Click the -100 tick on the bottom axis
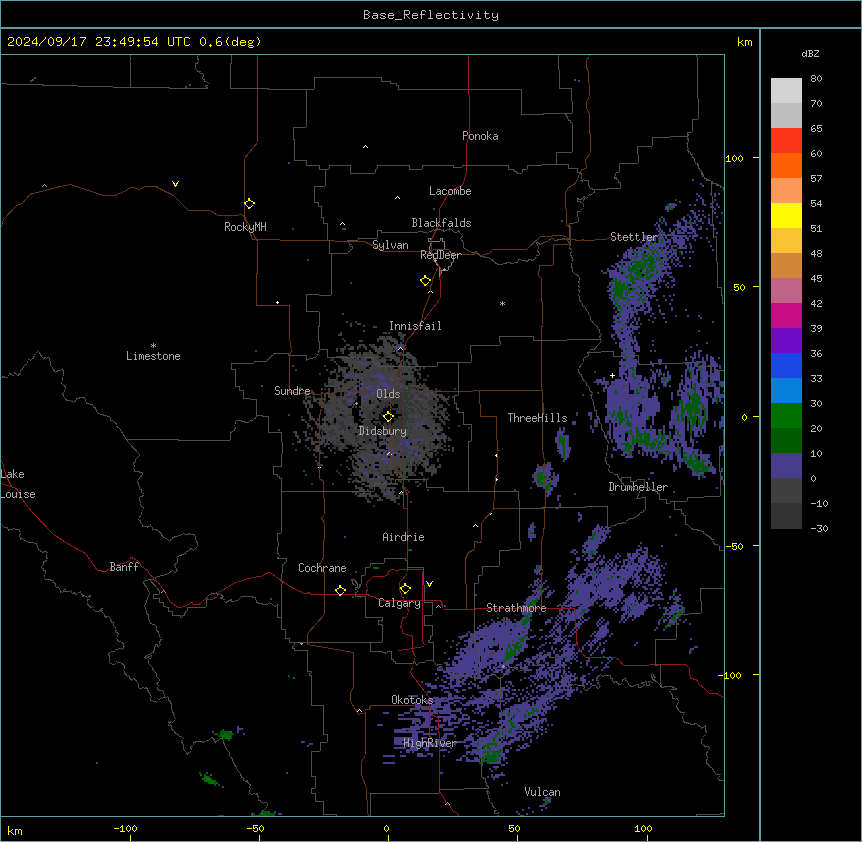Screen dimensions: 862x842 pyautogui.click(x=125, y=828)
